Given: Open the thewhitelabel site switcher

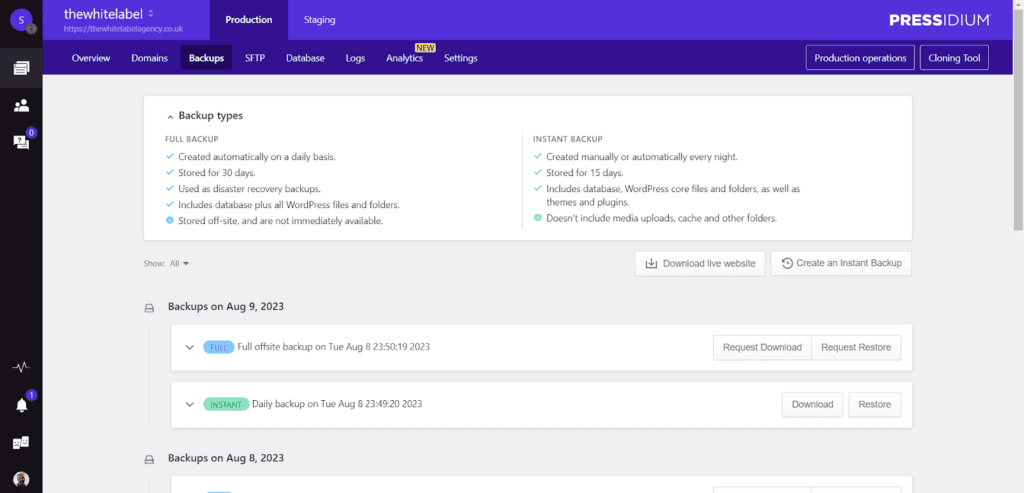Looking at the screenshot, I should [x=108, y=13].
